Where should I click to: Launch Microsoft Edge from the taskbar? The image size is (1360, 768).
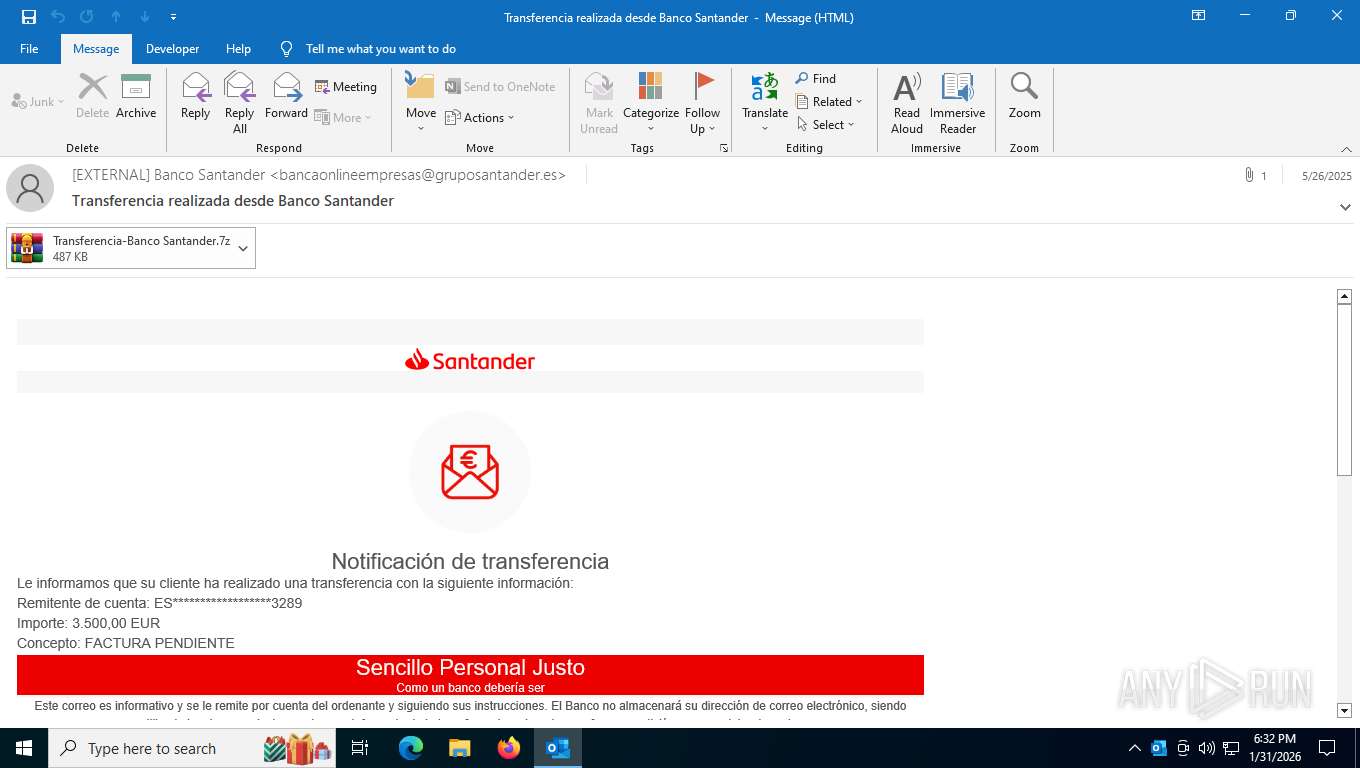(410, 748)
